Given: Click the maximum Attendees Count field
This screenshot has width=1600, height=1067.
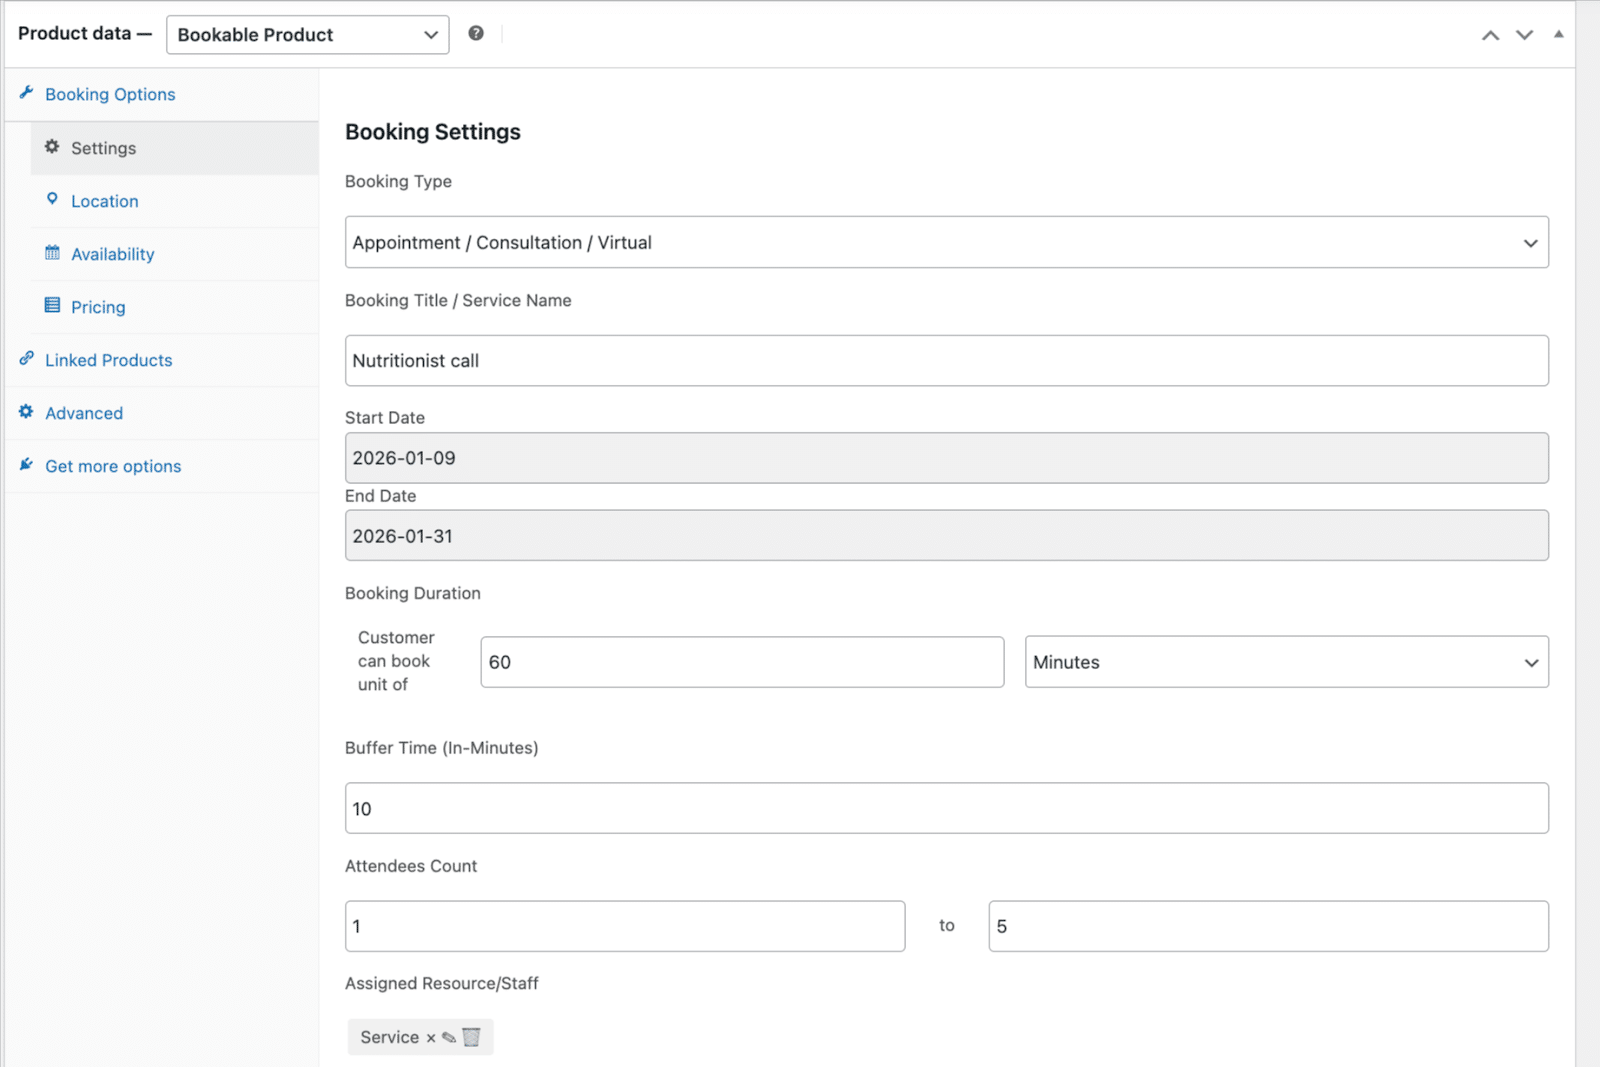Looking at the screenshot, I should pyautogui.click(x=1269, y=926).
